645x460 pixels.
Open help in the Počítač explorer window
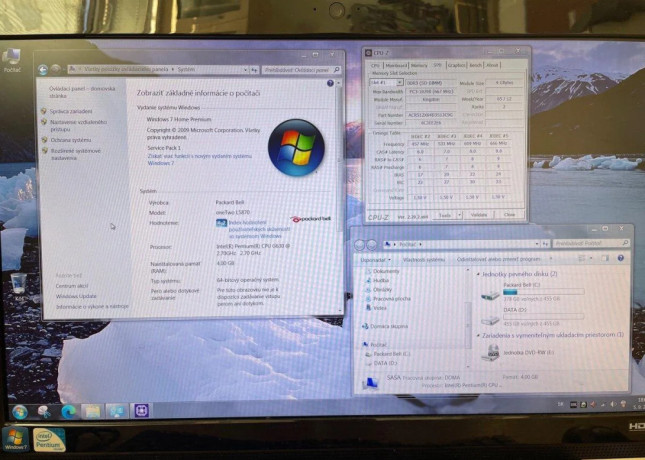(621, 258)
